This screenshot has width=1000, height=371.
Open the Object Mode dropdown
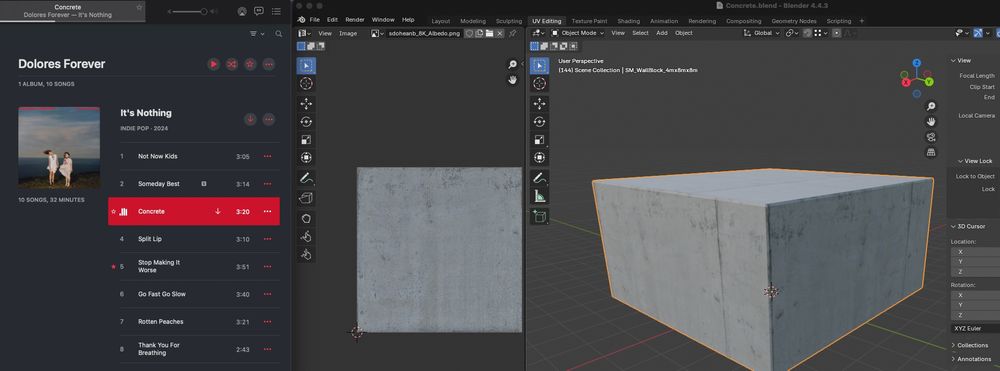point(578,33)
